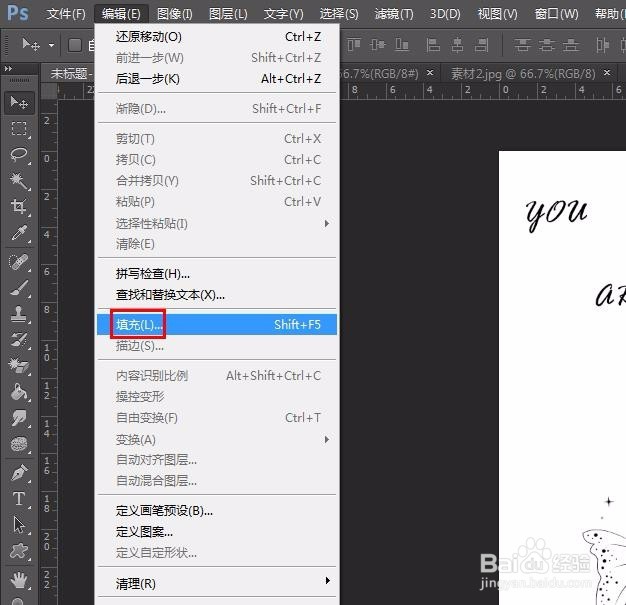Select the Path Selection tool
The width and height of the screenshot is (626, 605).
(19, 525)
